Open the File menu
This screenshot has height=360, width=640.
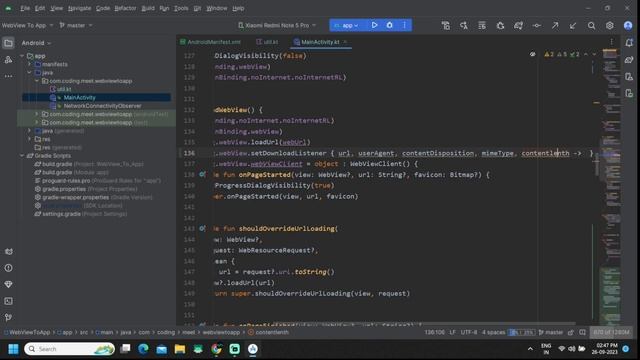tap(25, 8)
